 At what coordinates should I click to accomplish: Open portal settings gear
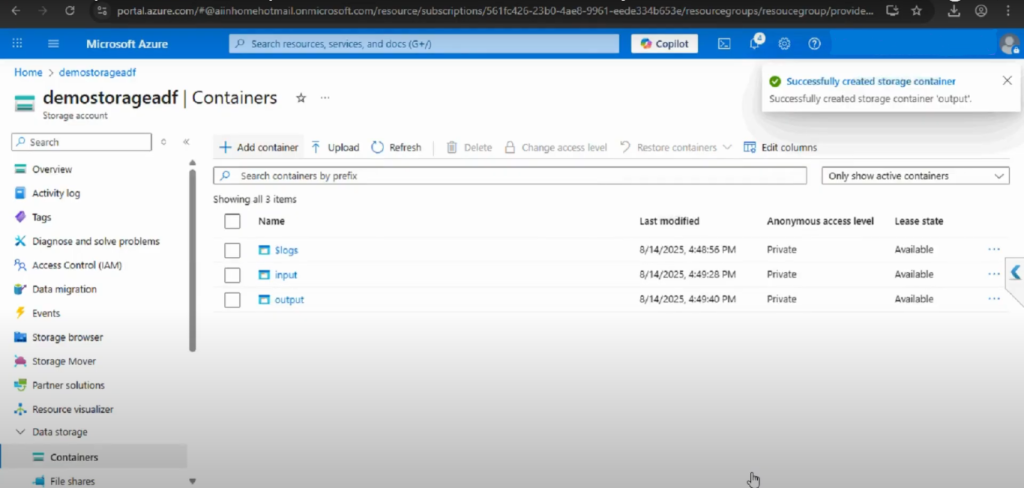click(784, 44)
